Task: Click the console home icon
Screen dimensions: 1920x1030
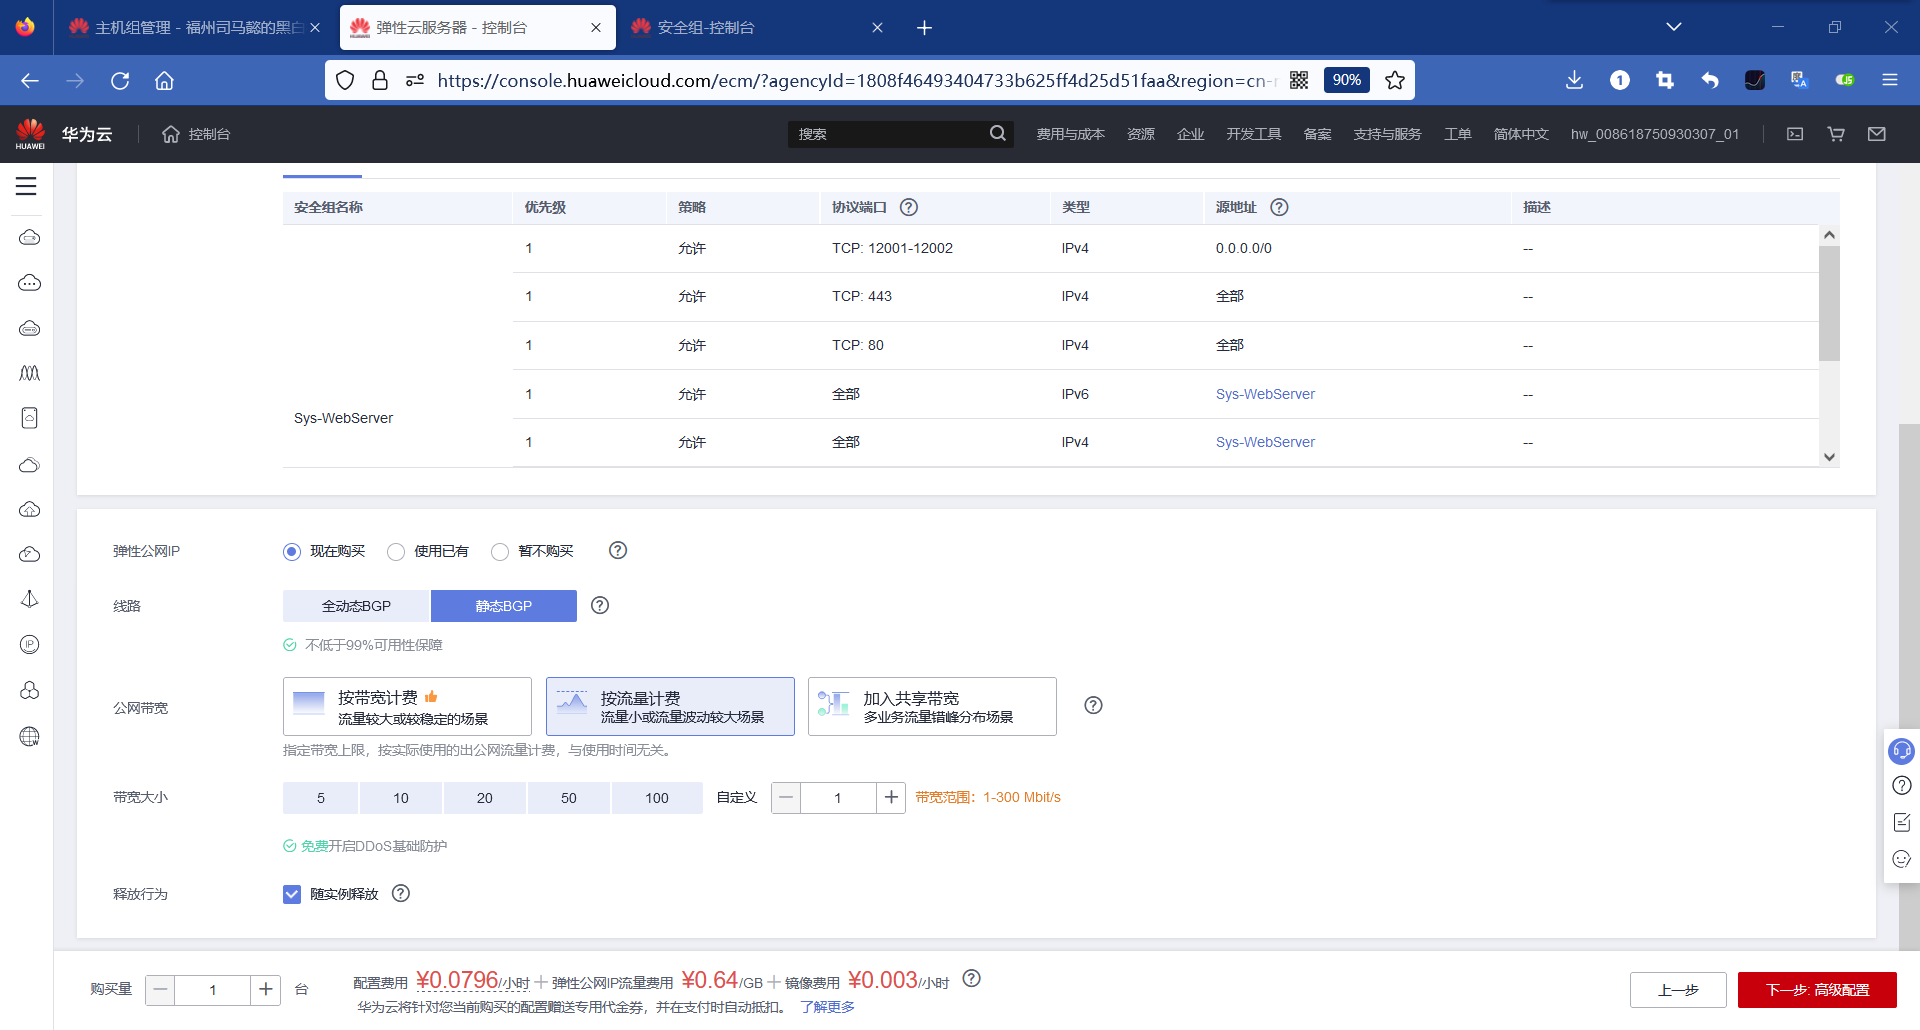Action: click(171, 134)
